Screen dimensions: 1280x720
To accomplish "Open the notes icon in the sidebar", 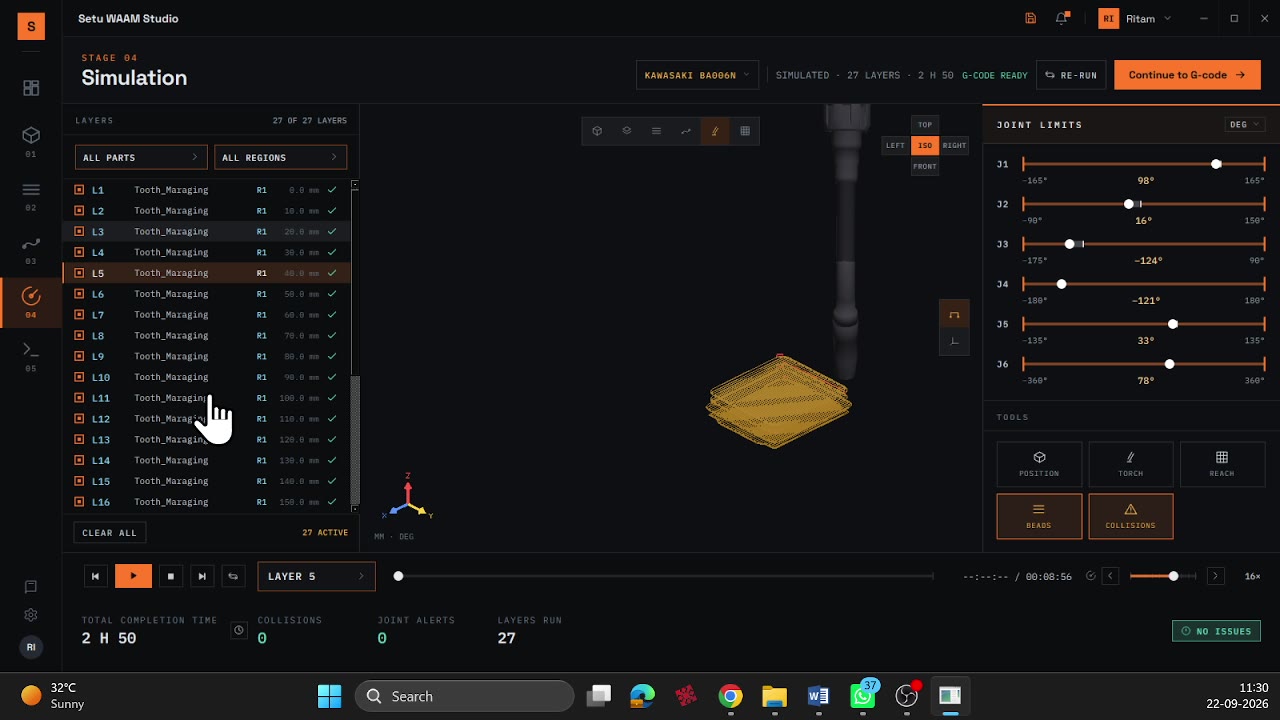I will (31, 587).
